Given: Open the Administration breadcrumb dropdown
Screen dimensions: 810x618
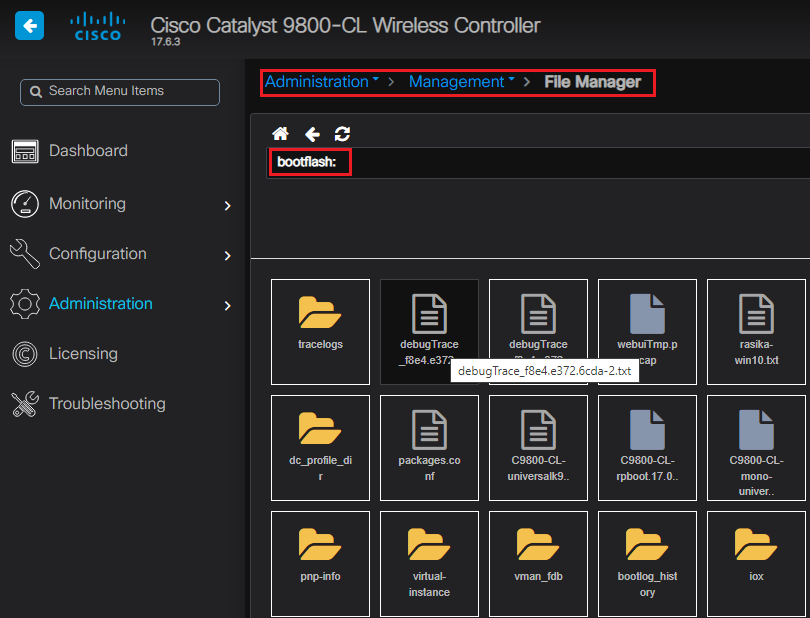Looking at the screenshot, I should tap(321, 82).
